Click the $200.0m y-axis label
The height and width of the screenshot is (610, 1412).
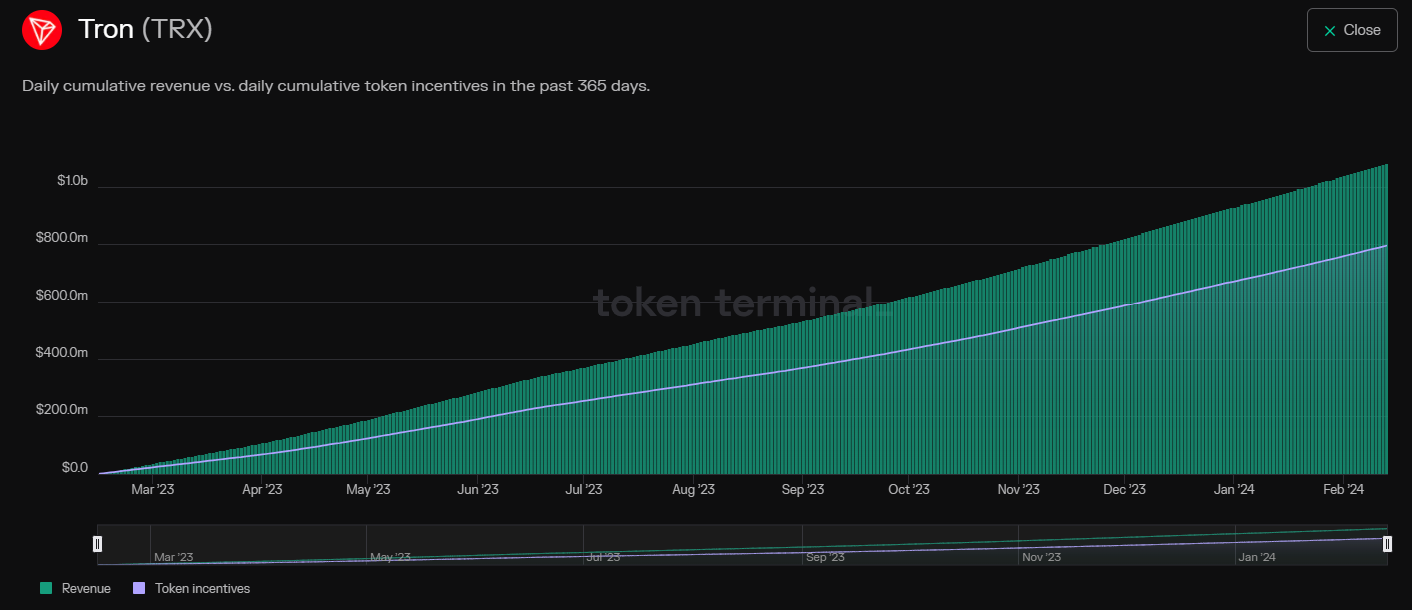point(62,410)
